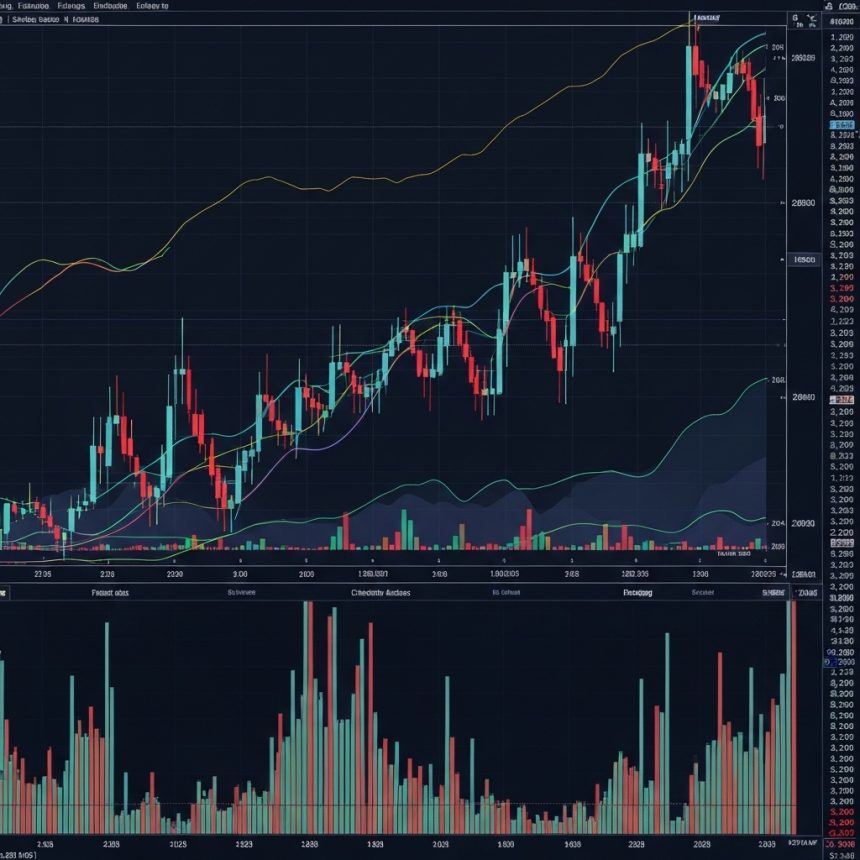Select the center tab above the volume panel
The width and height of the screenshot is (860, 860).
(381, 592)
